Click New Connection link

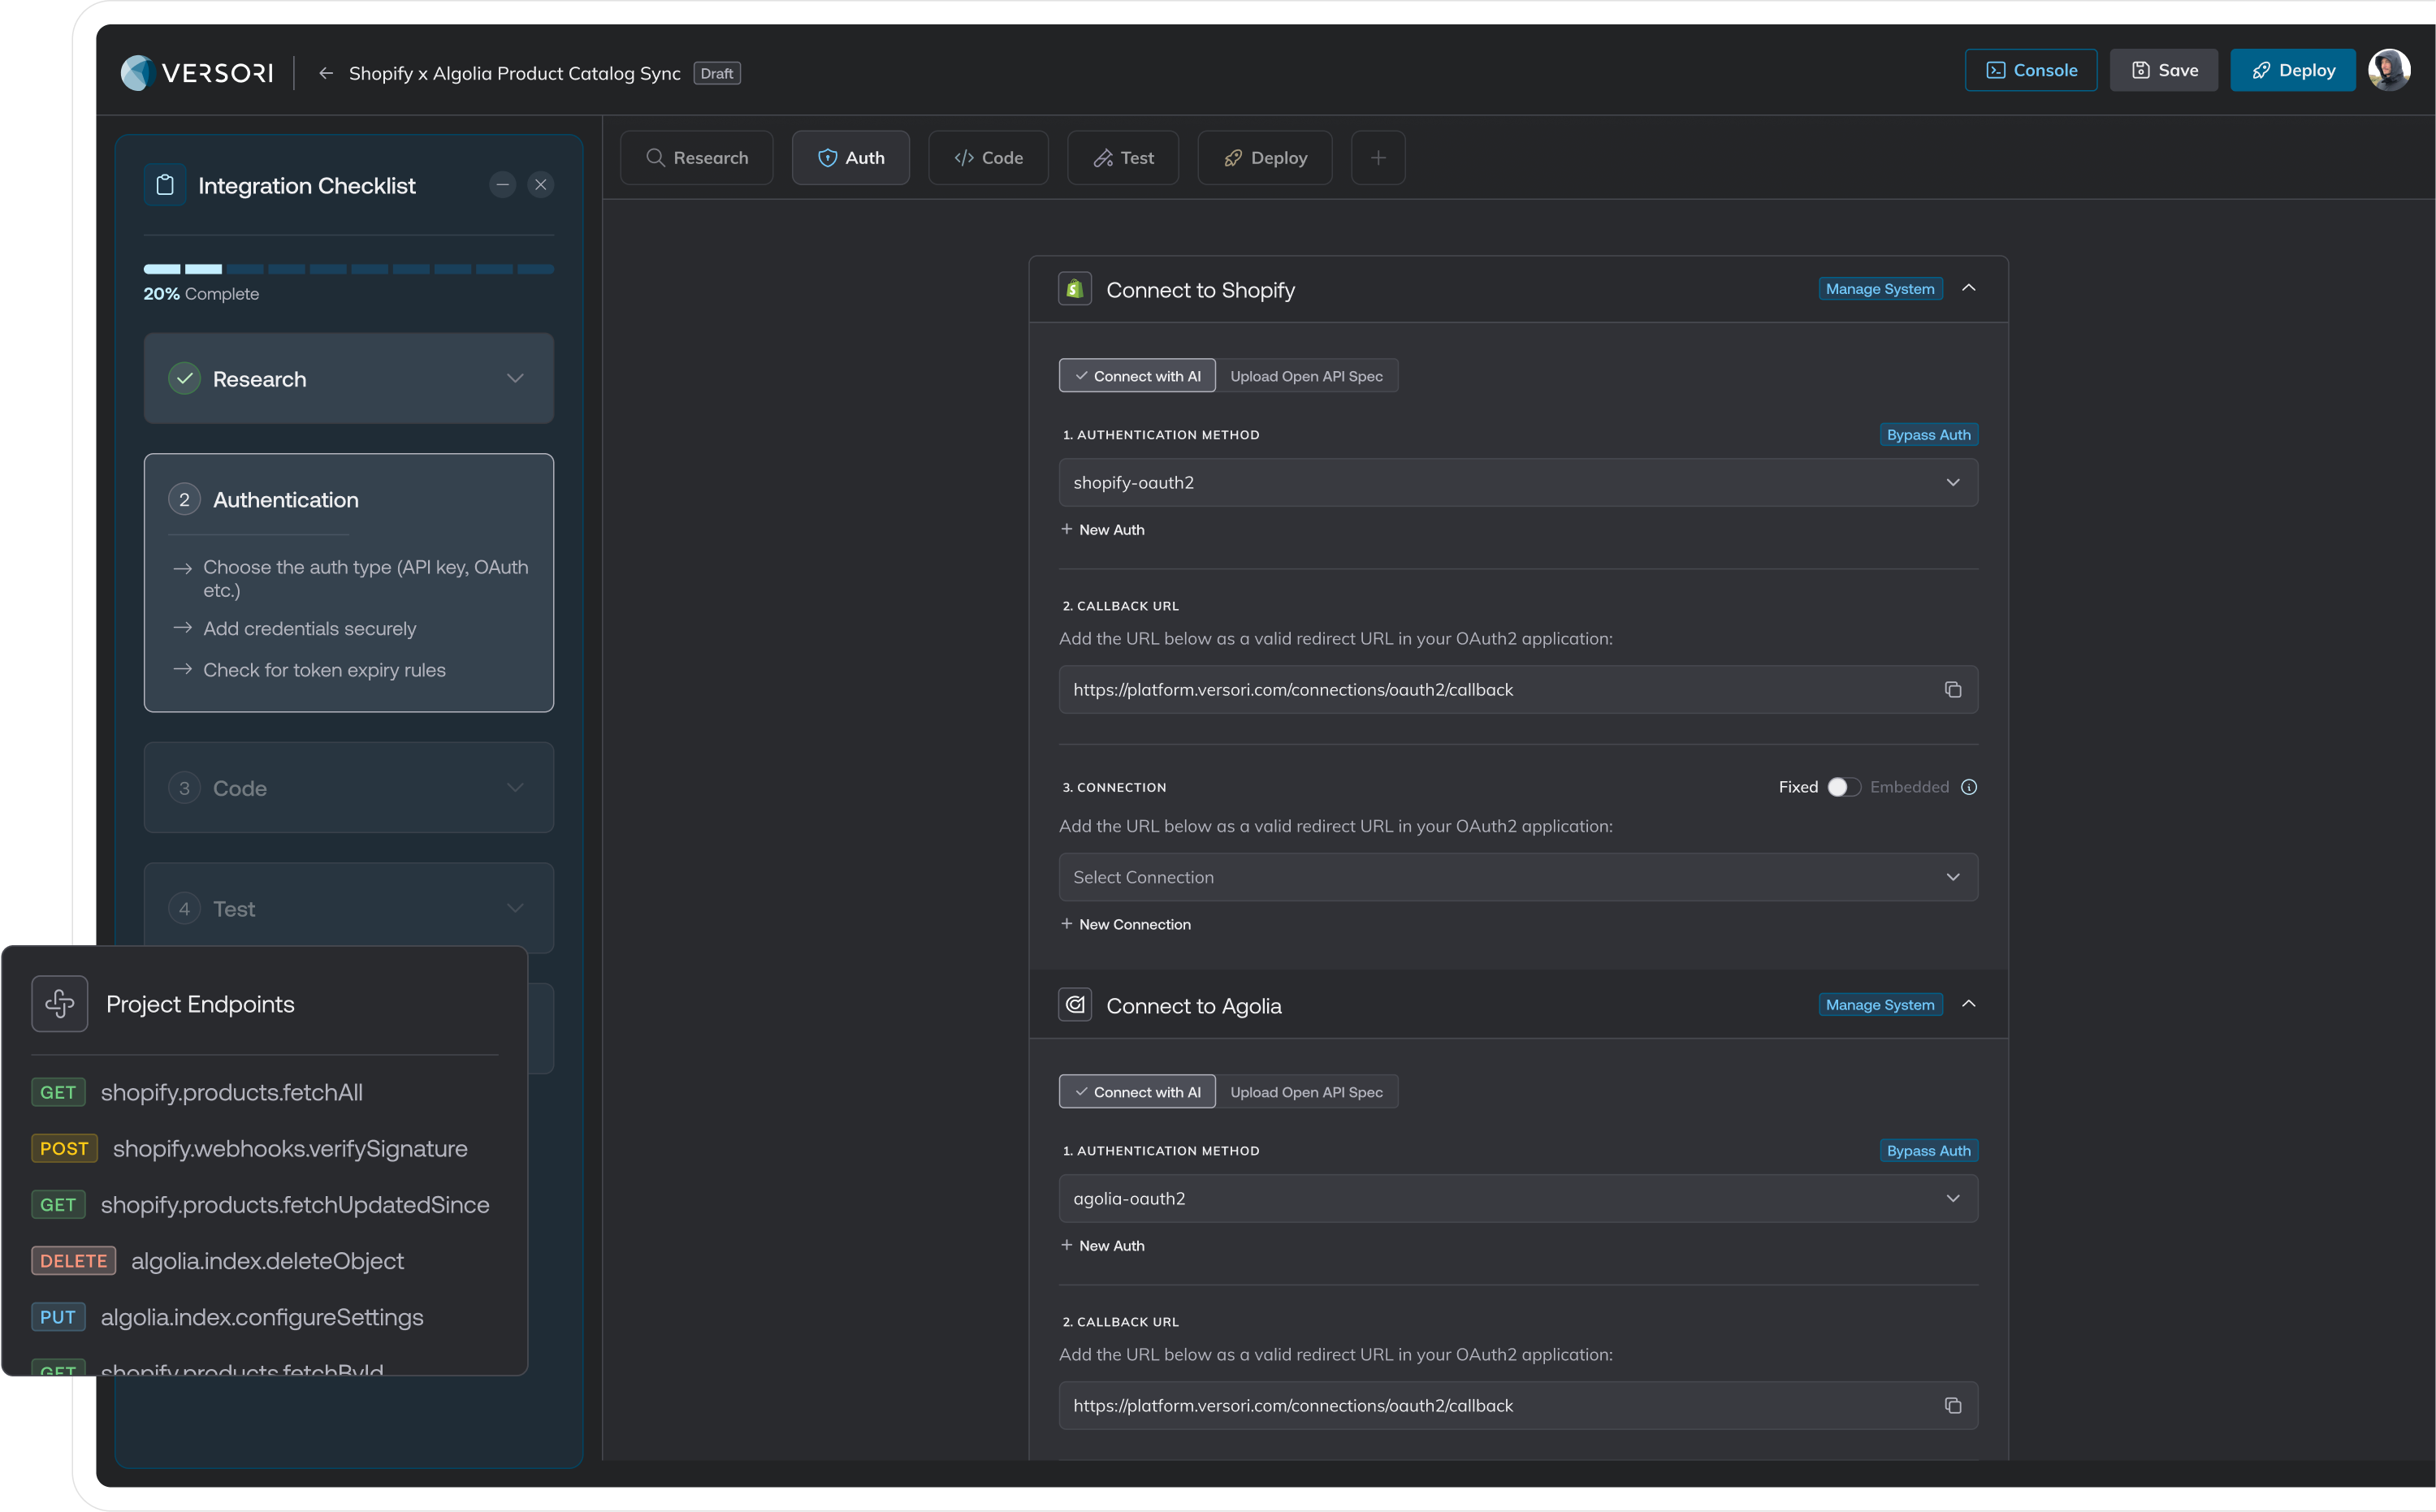coord(1125,924)
